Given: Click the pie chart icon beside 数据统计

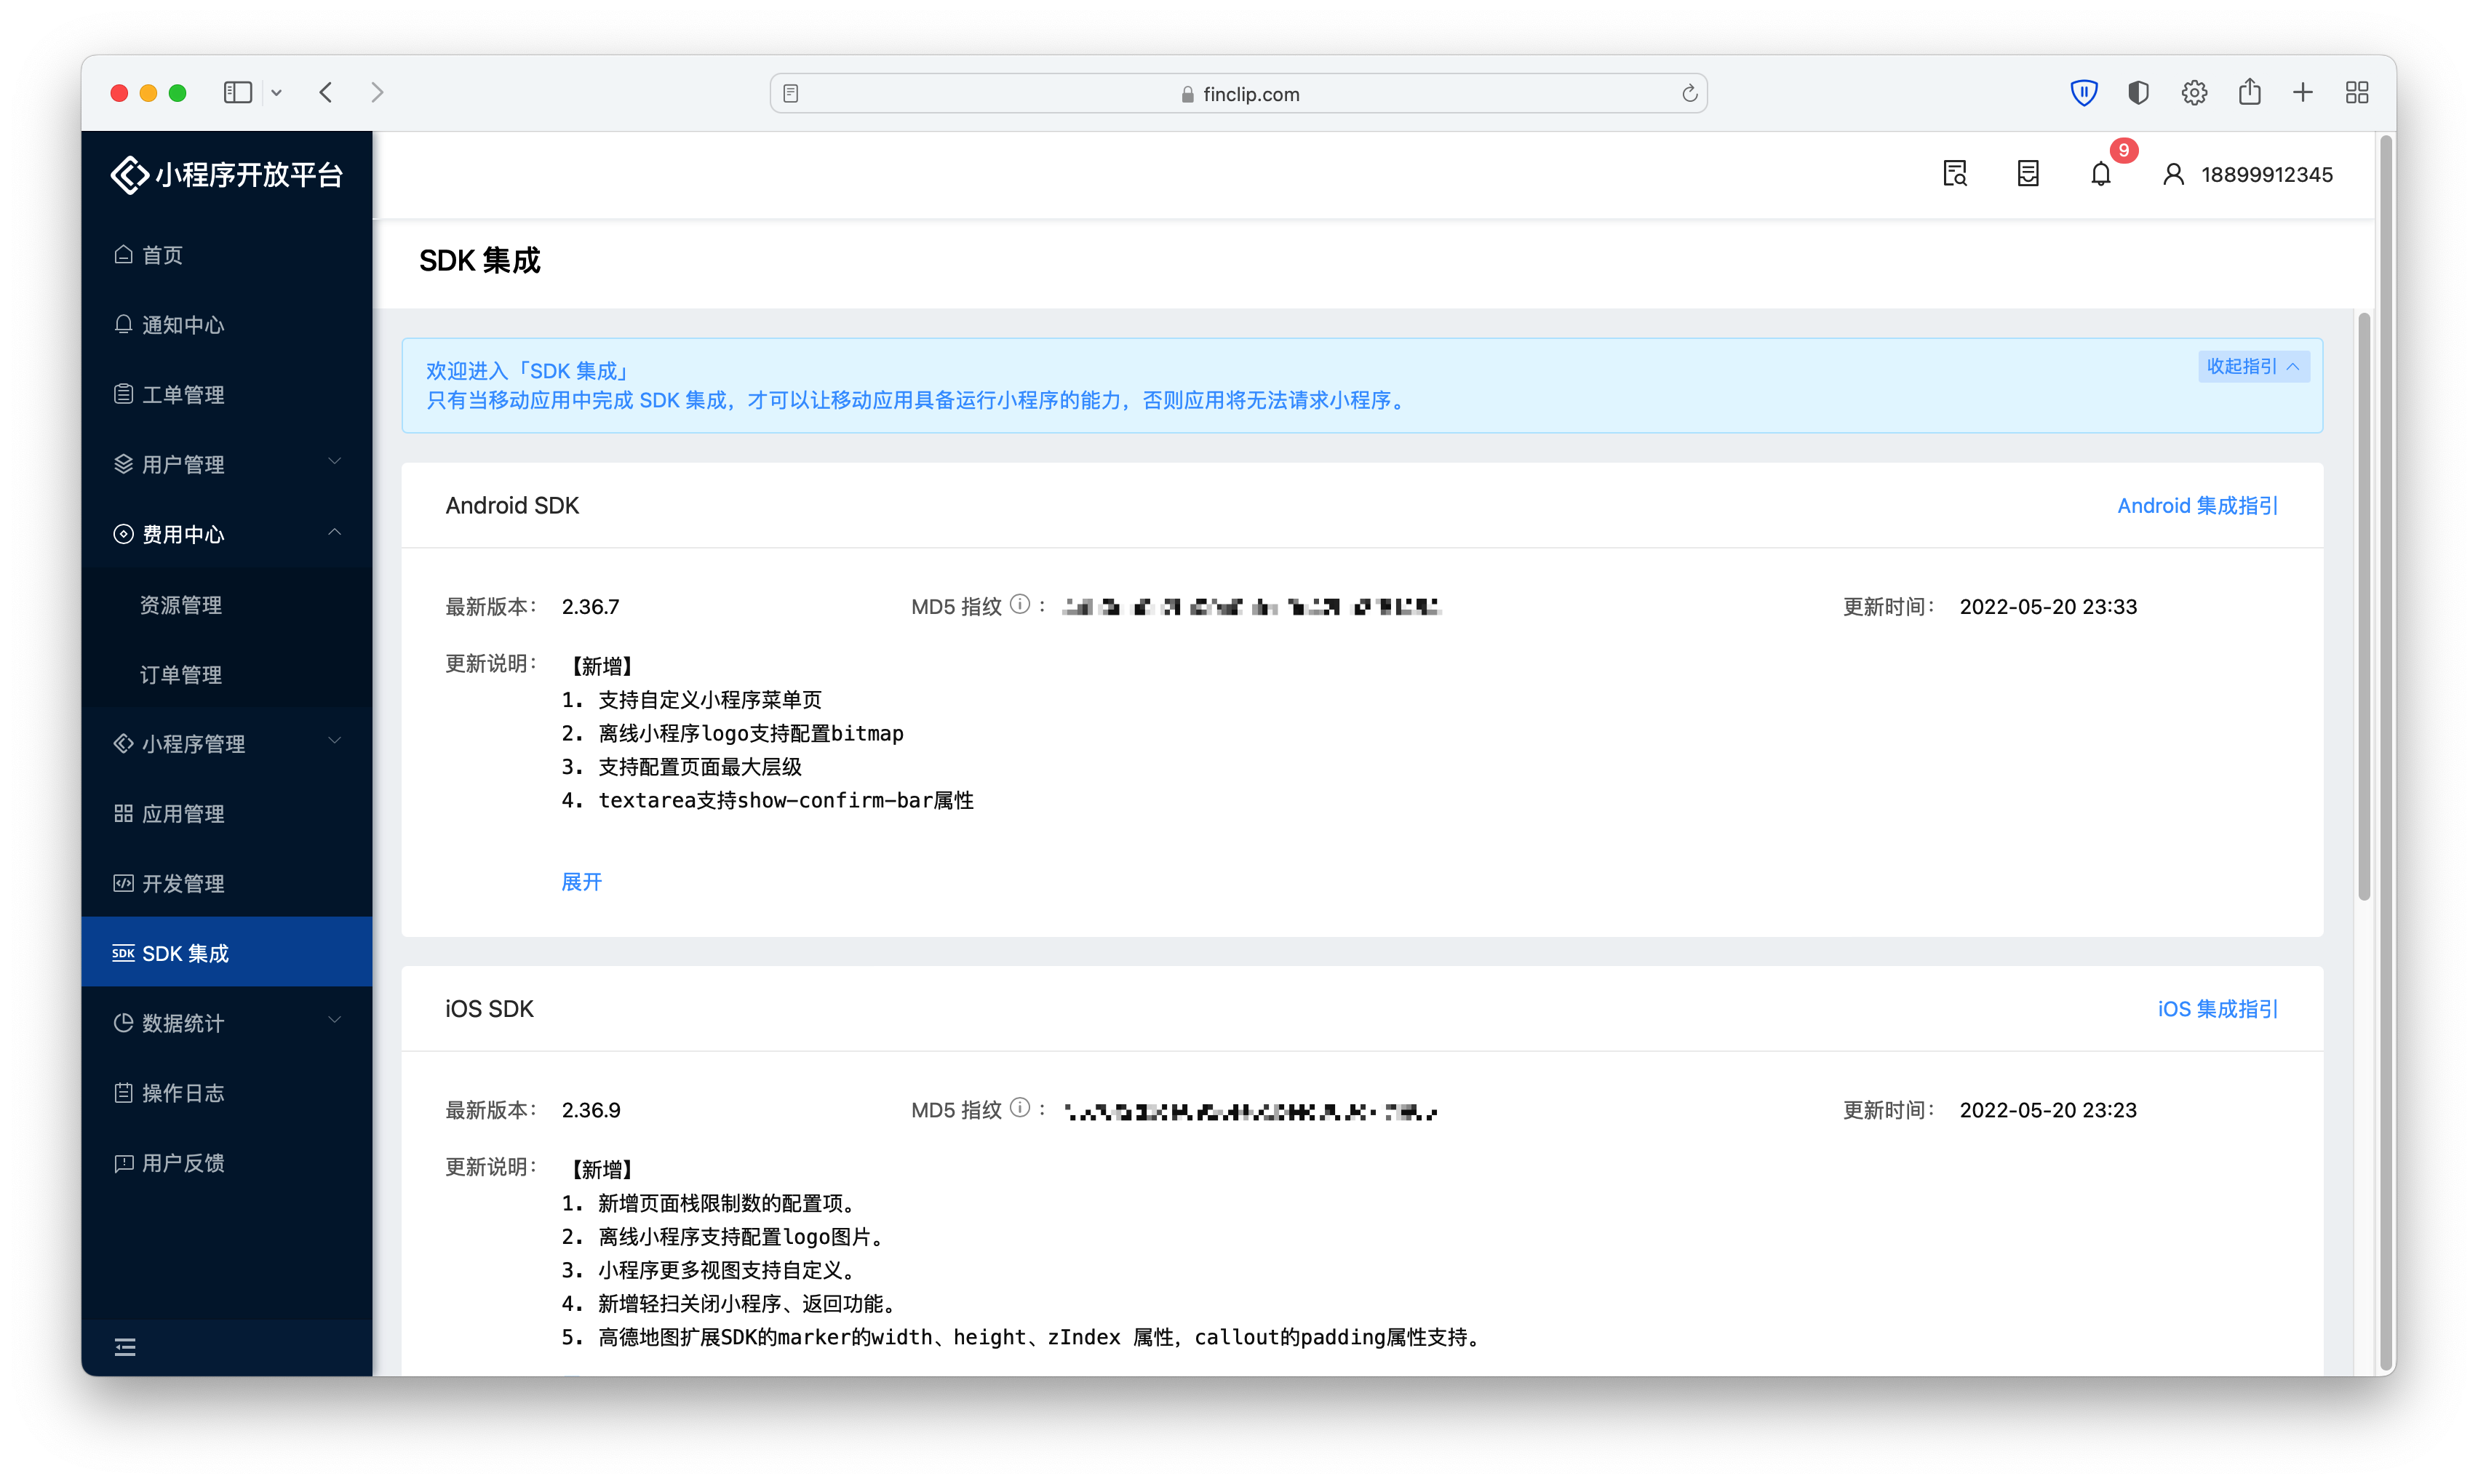Looking at the screenshot, I should coord(123,1023).
